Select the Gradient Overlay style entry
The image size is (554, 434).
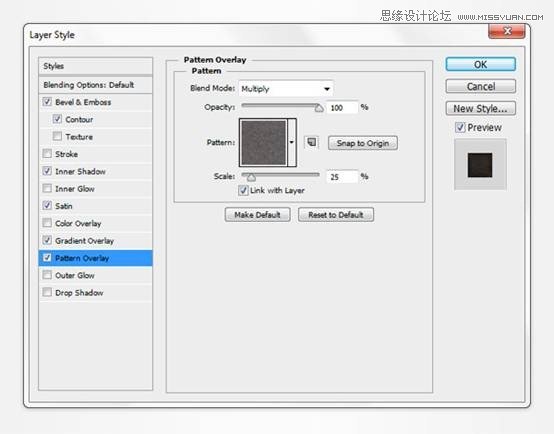(x=84, y=241)
